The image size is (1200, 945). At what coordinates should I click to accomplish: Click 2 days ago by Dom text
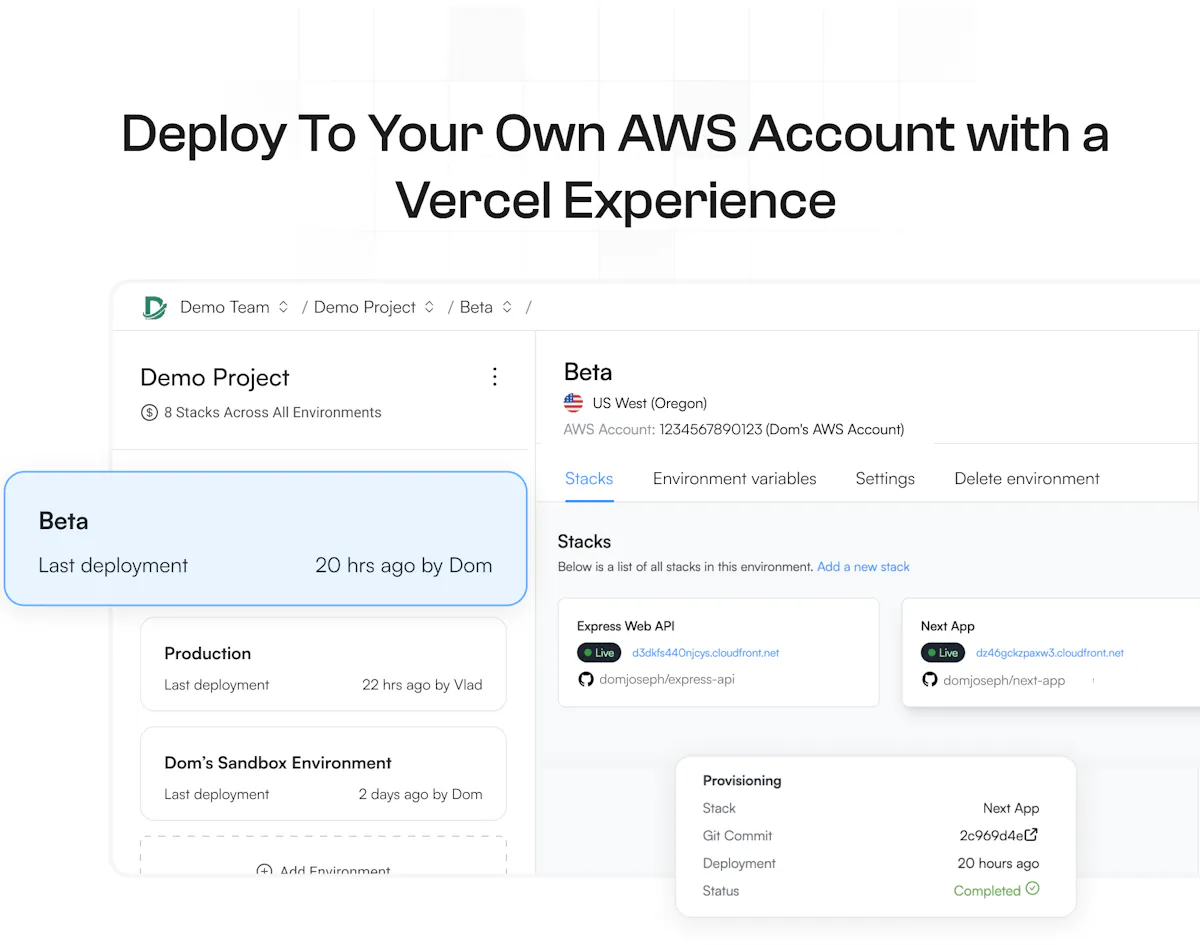point(420,794)
